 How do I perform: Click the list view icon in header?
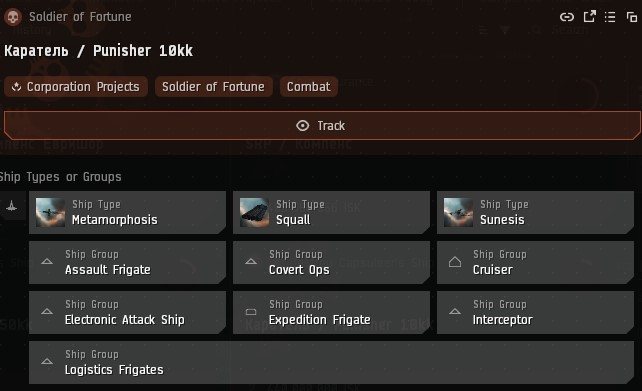[x=610, y=17]
